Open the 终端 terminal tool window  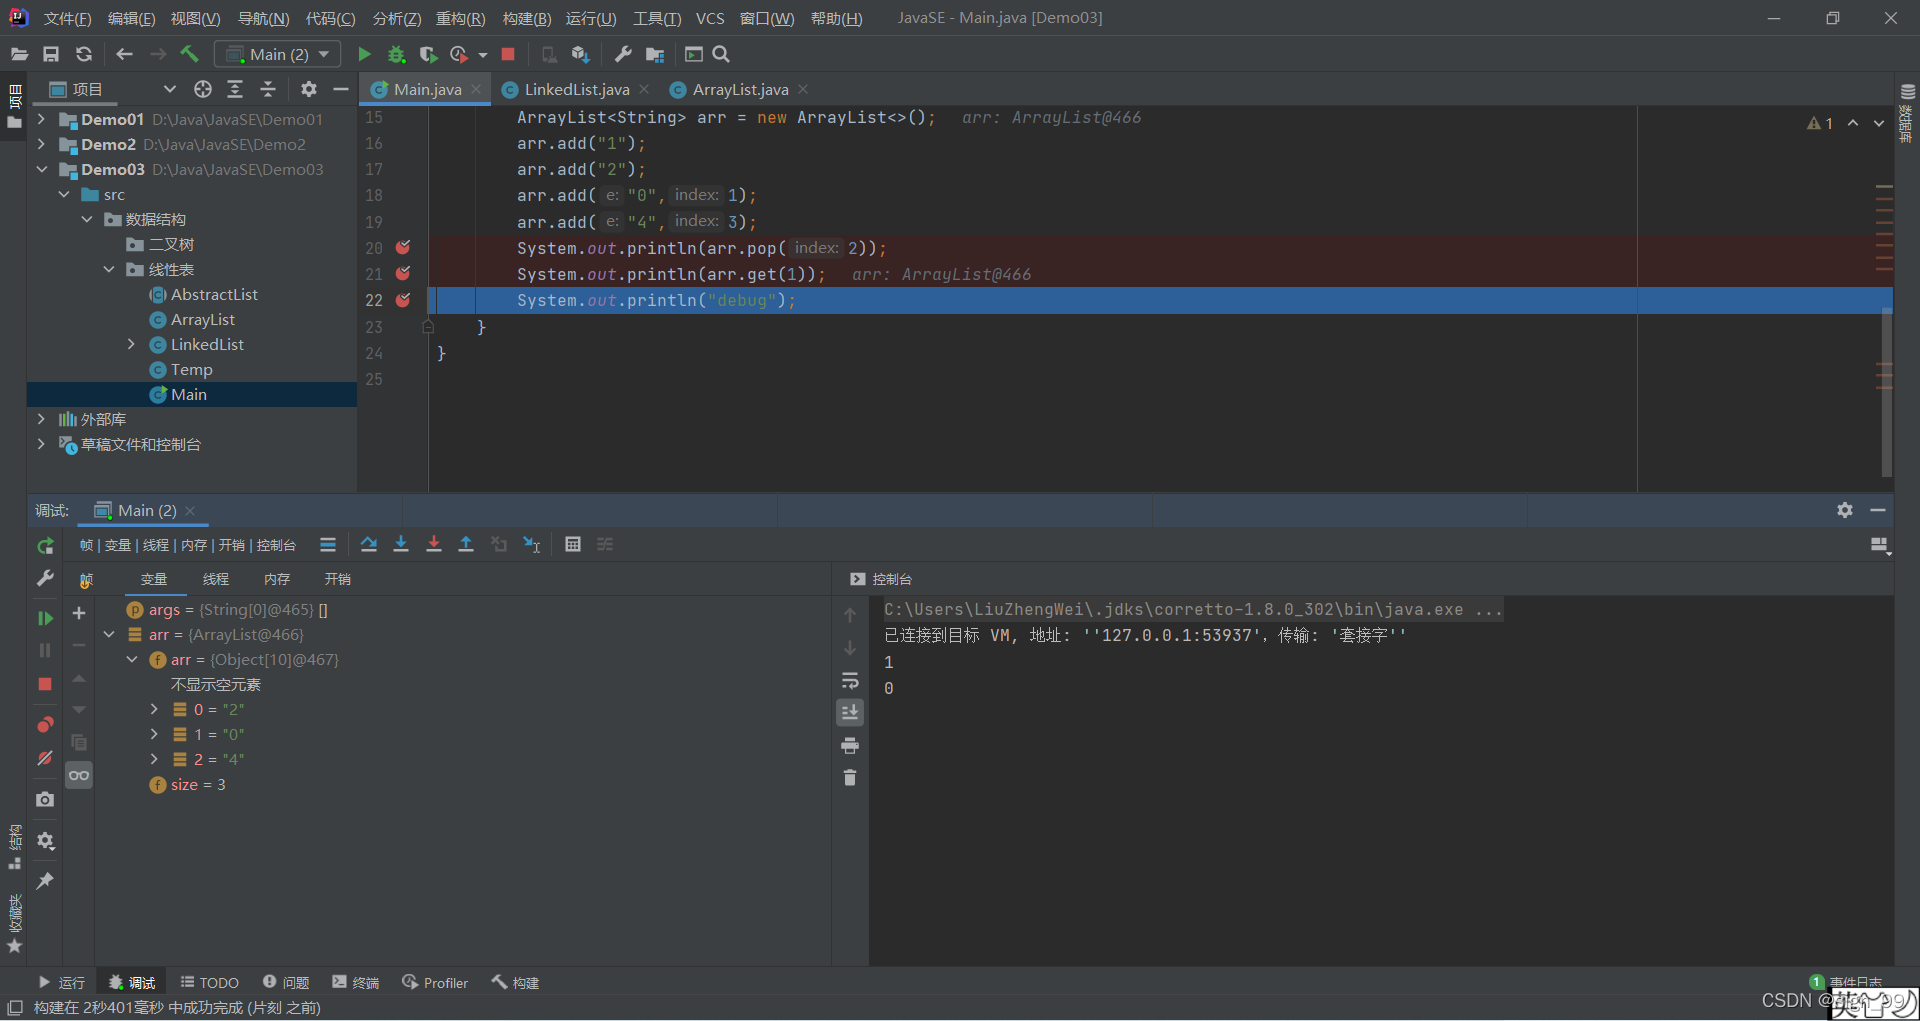click(356, 983)
